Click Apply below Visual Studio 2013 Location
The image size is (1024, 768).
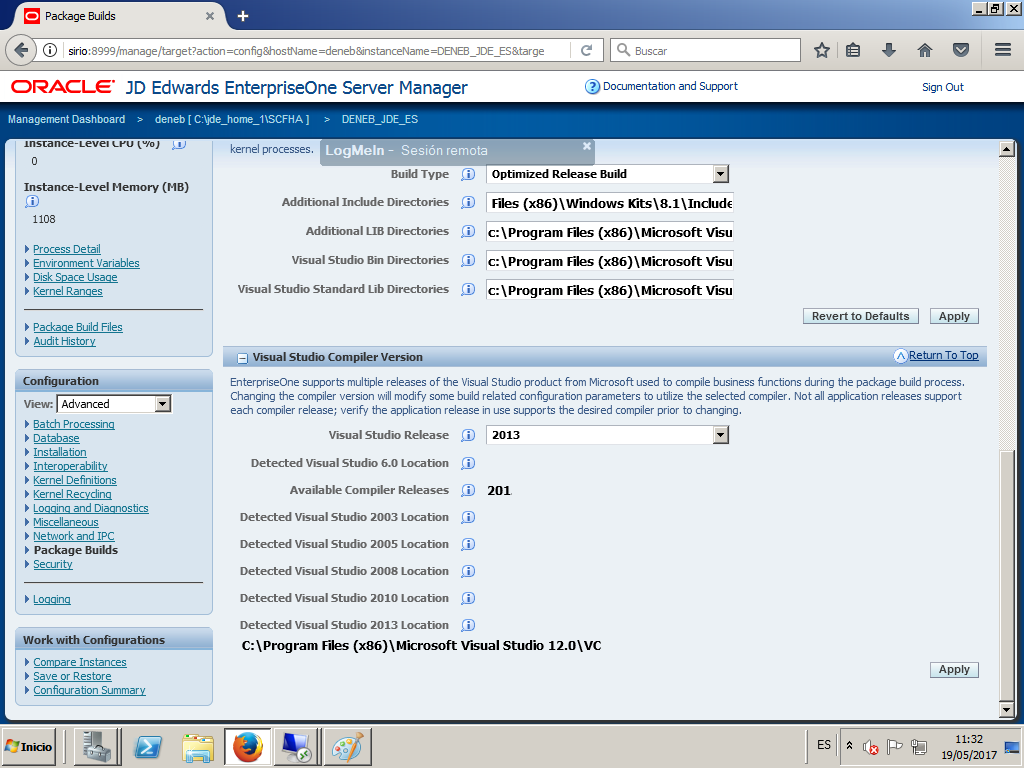click(954, 669)
